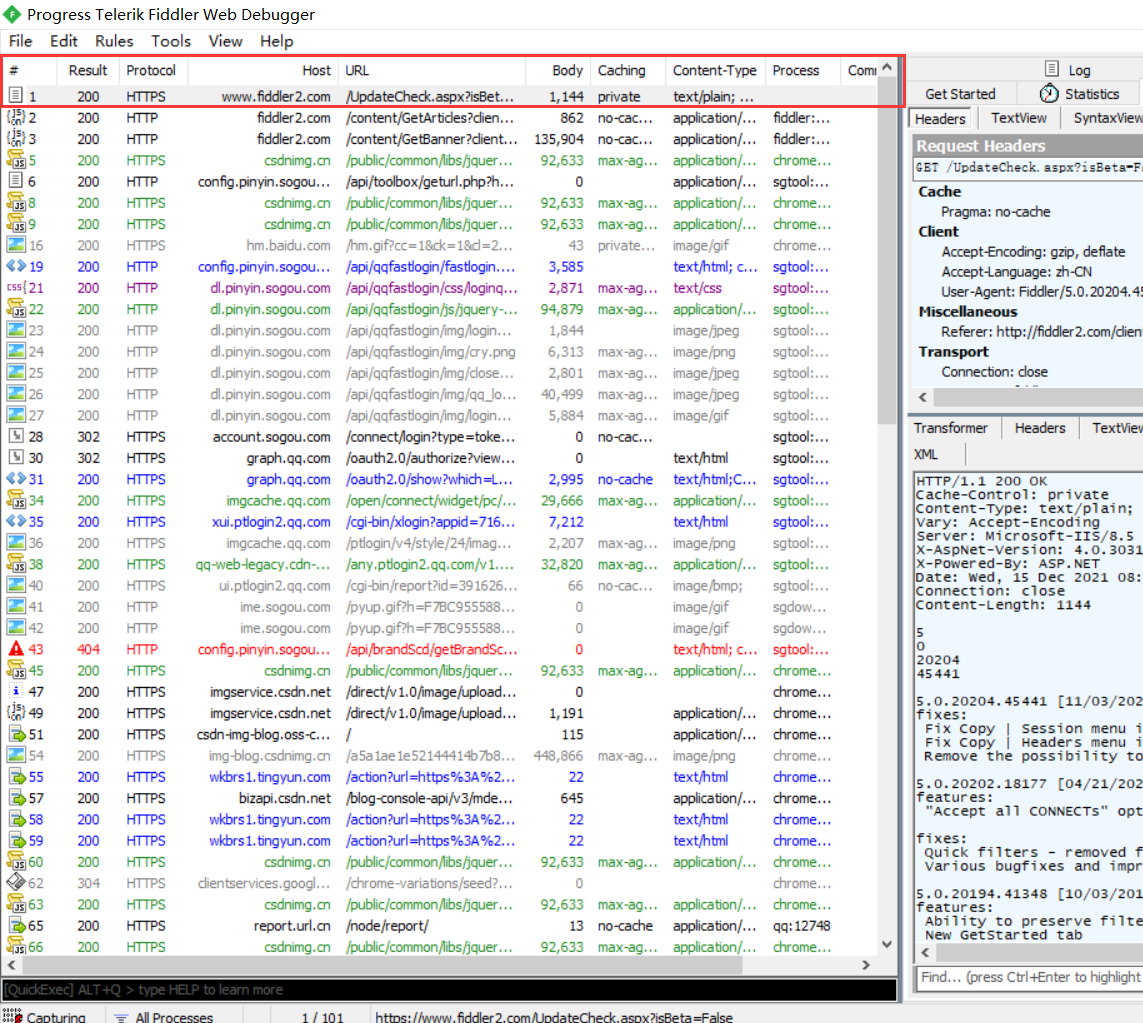Click the document icon of session 1
The image size is (1143, 1023).
tap(15, 96)
